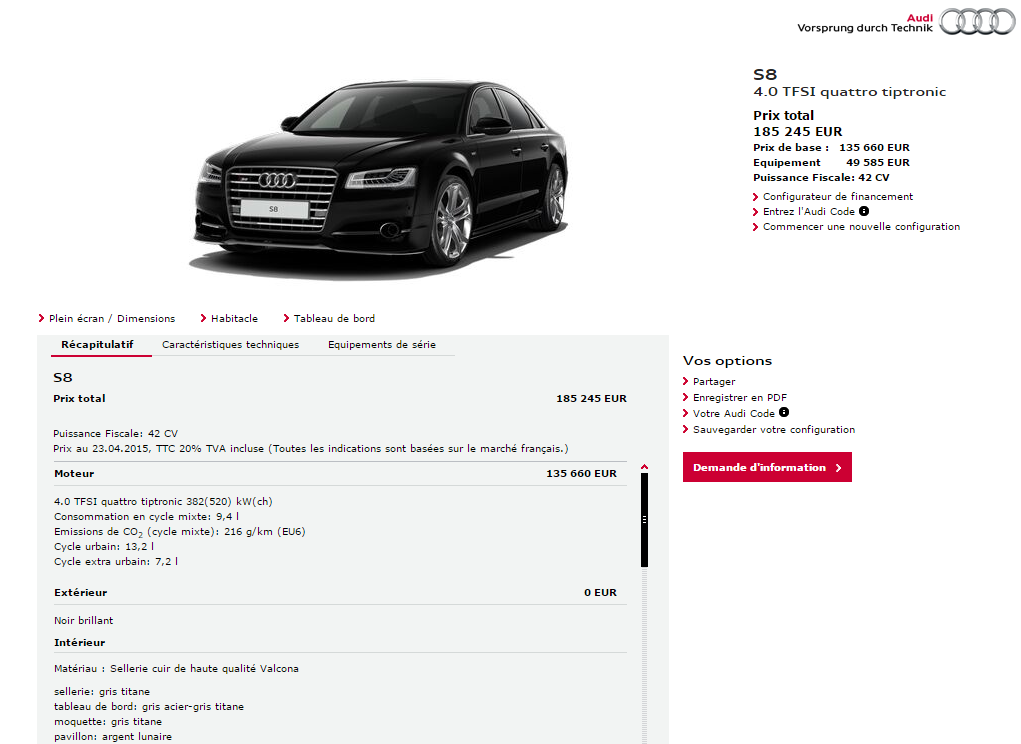Viewport: 1021px width, 744px height.
Task: Show the Habitacle interior view
Action: pos(234,319)
